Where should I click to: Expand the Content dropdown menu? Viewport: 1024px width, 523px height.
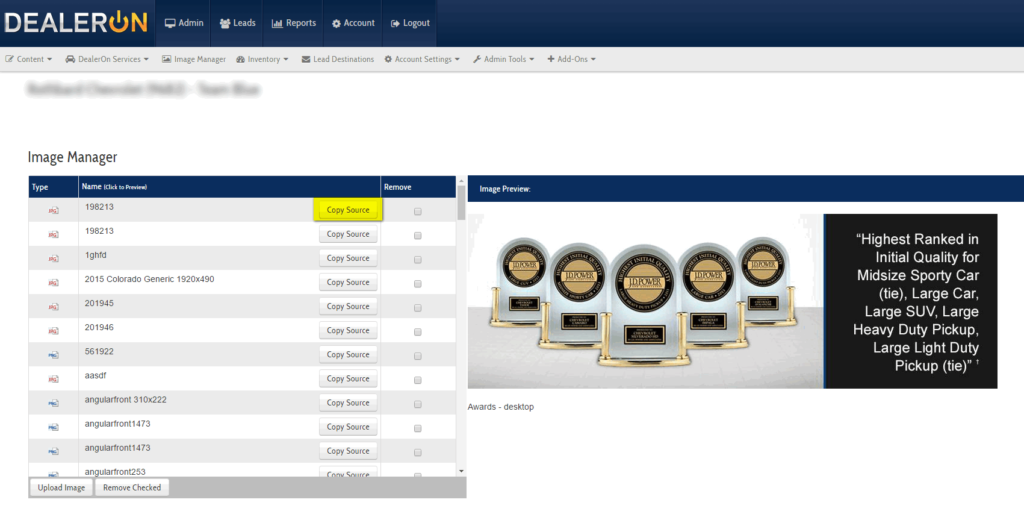(x=29, y=59)
